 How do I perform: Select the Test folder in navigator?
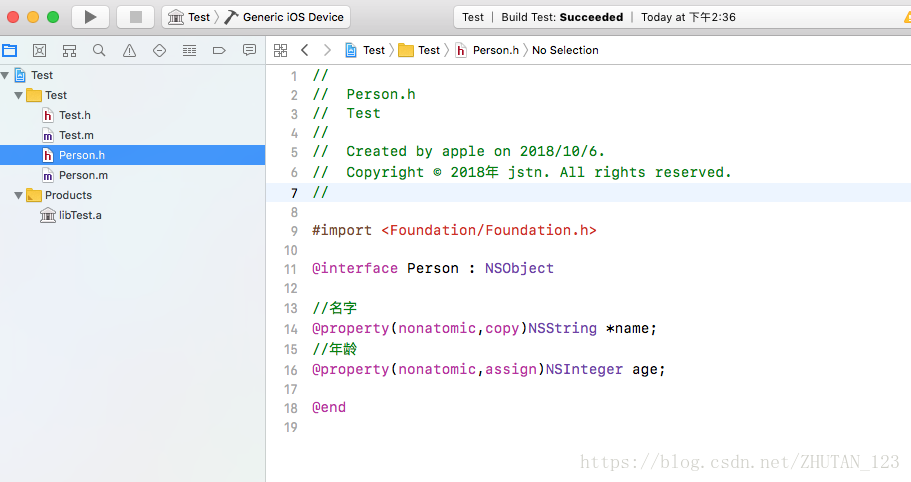[132, 95]
